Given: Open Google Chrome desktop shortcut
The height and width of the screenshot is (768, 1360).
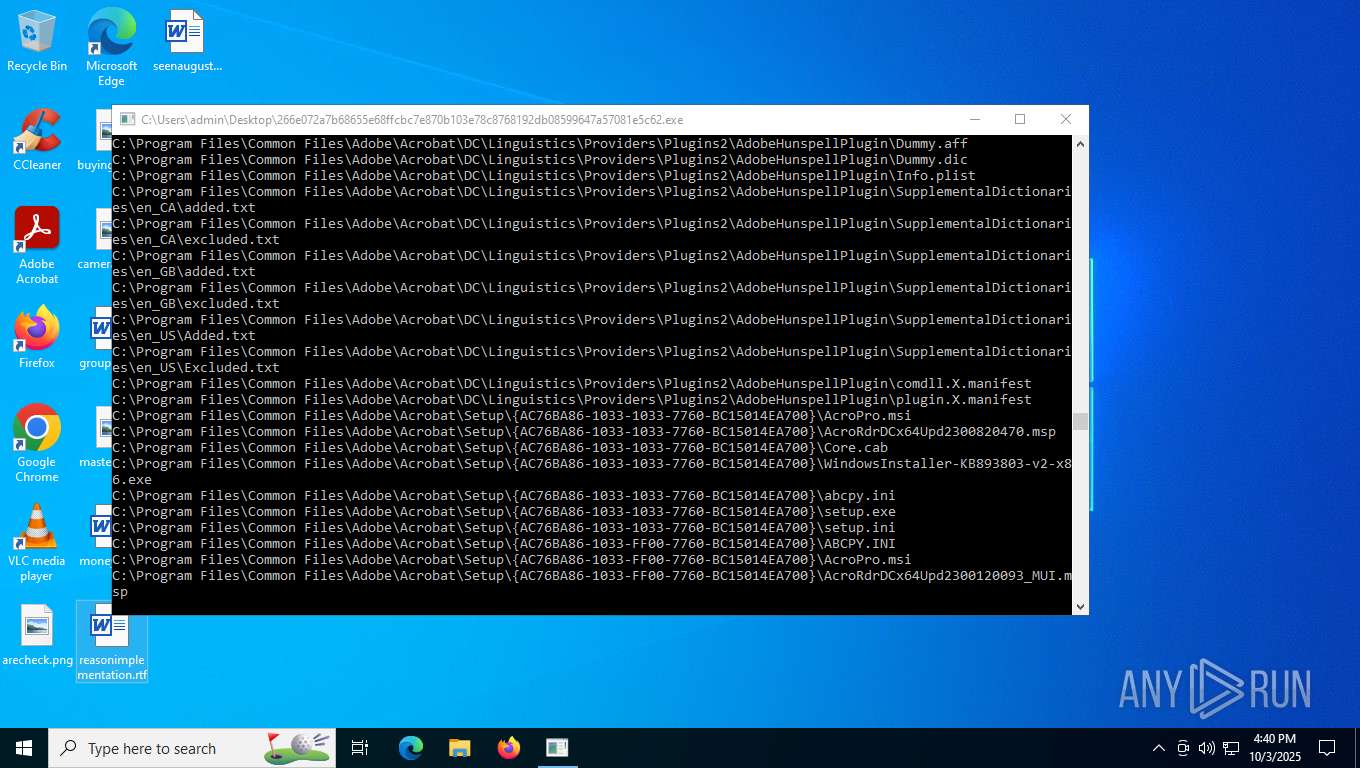Looking at the screenshot, I should pyautogui.click(x=37, y=444).
